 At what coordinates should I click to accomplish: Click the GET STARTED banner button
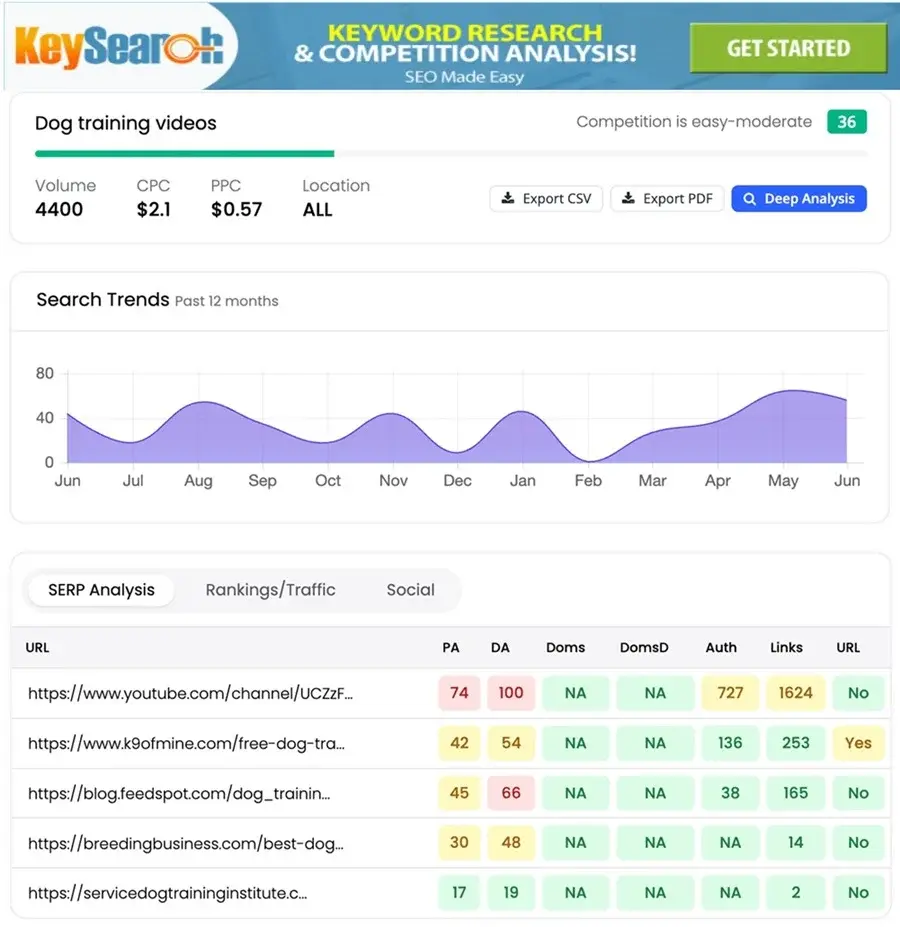tap(788, 48)
